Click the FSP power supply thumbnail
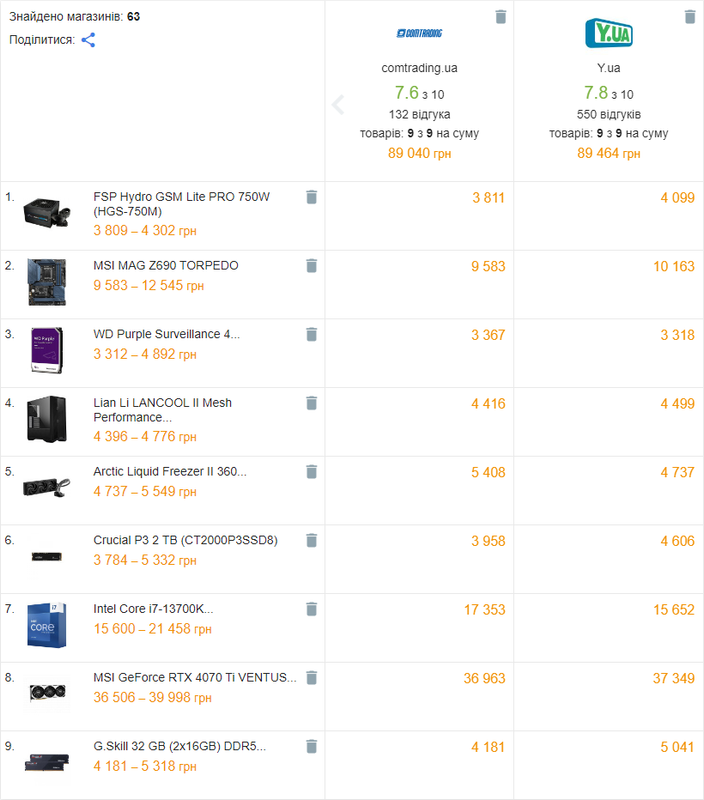This screenshot has height=800, width=704. point(46,213)
